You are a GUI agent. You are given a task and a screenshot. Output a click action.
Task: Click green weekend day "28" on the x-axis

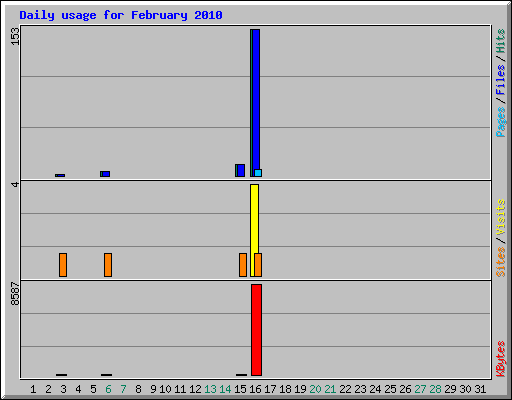(x=435, y=389)
